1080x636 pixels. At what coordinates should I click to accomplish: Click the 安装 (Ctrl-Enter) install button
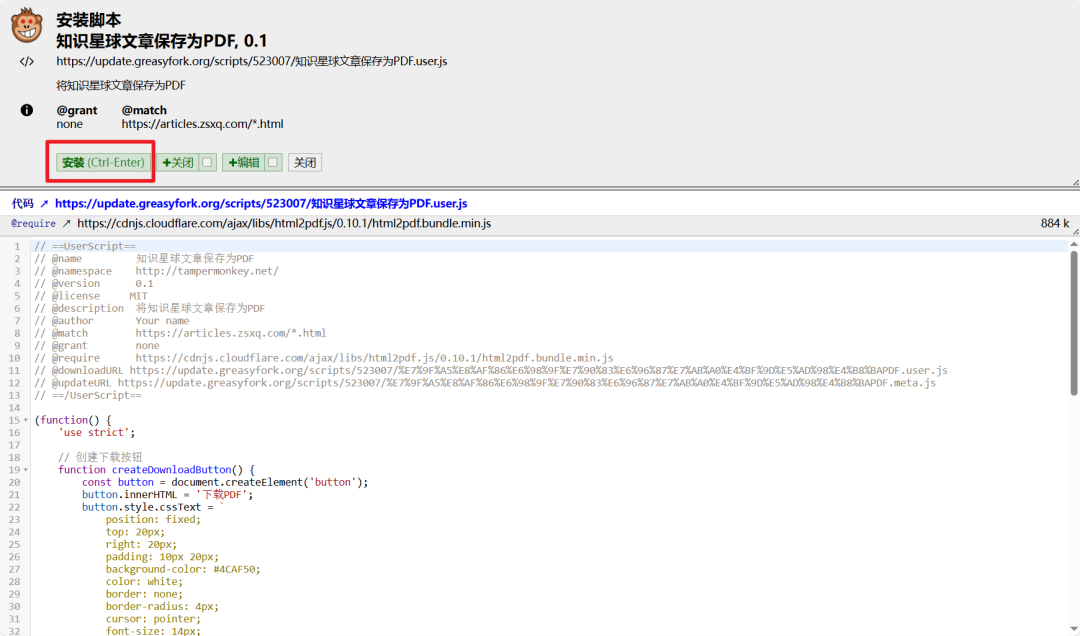[103, 163]
